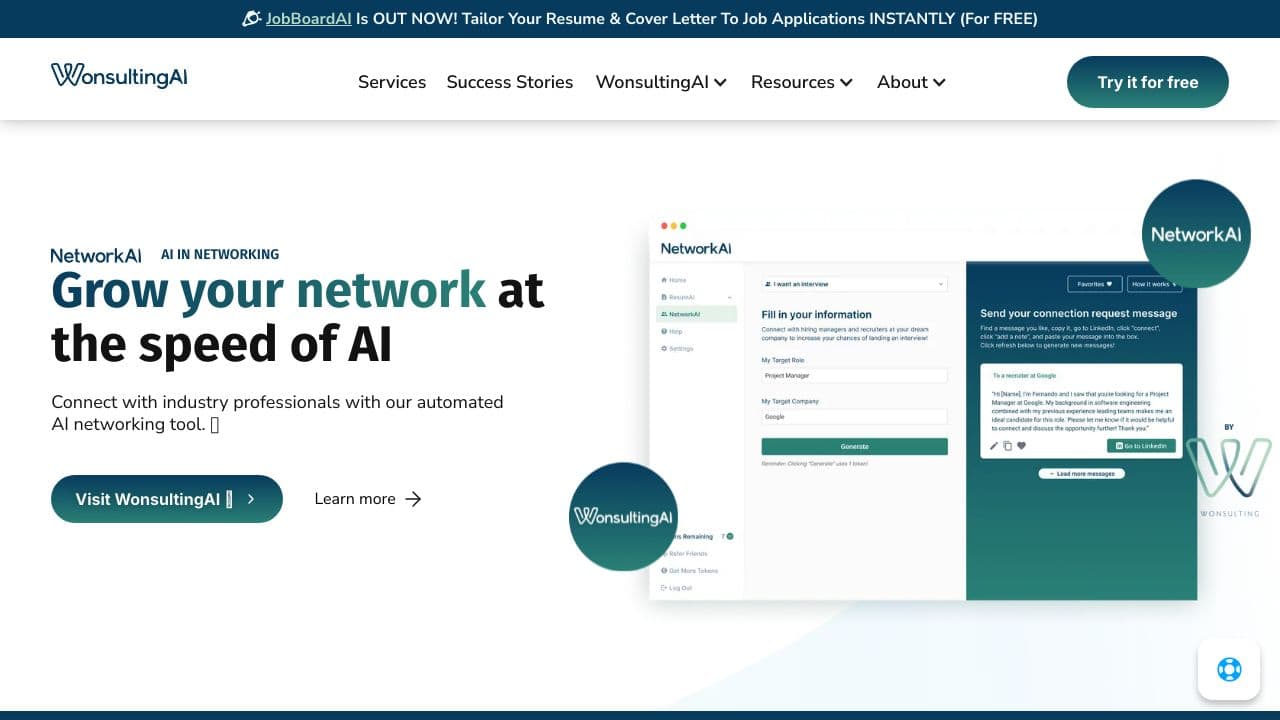Click the Favorites button in the preview

pyautogui.click(x=1095, y=284)
